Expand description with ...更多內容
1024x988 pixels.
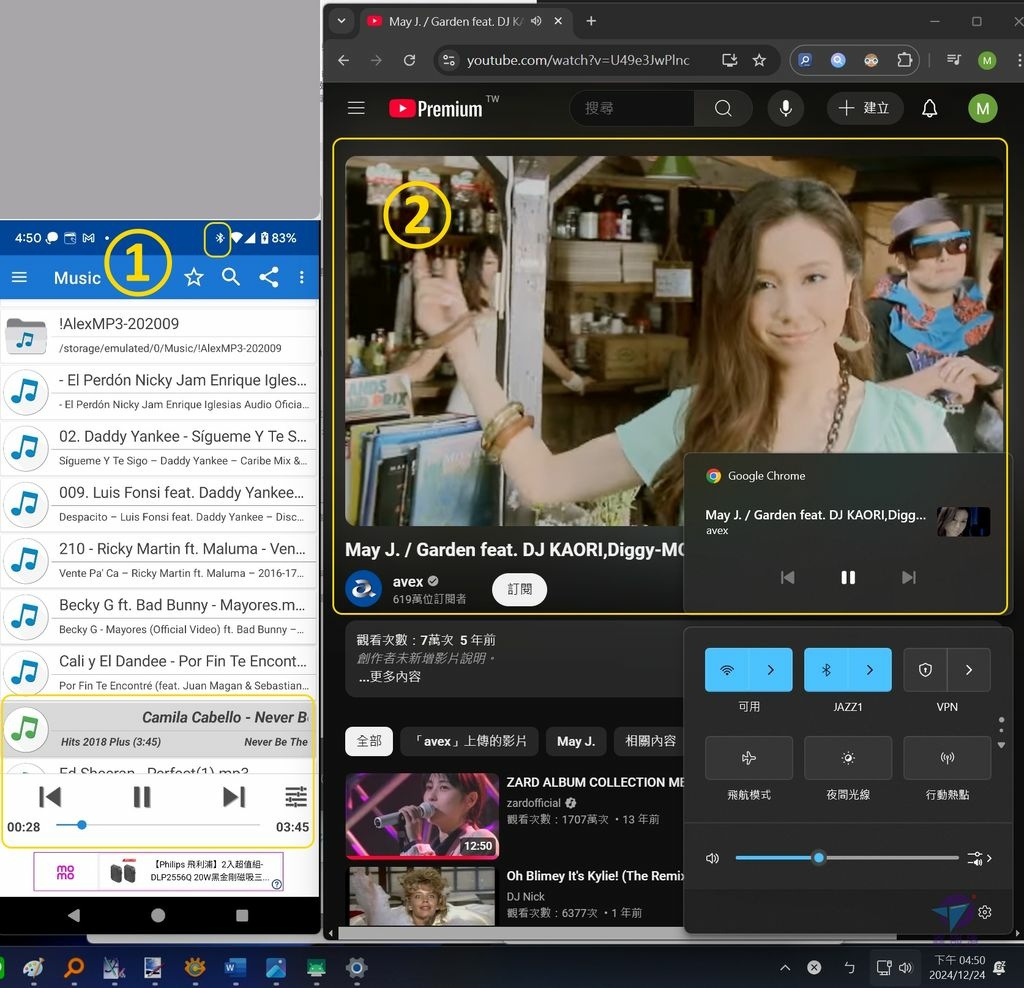[x=390, y=677]
